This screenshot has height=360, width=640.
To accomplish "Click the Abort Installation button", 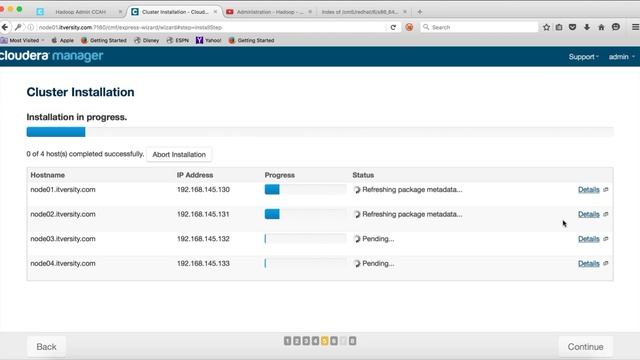I will tap(179, 154).
